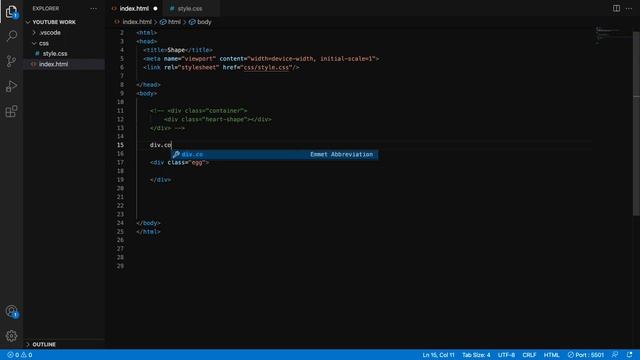Open the Run and Debug view icon

[x=11, y=86]
